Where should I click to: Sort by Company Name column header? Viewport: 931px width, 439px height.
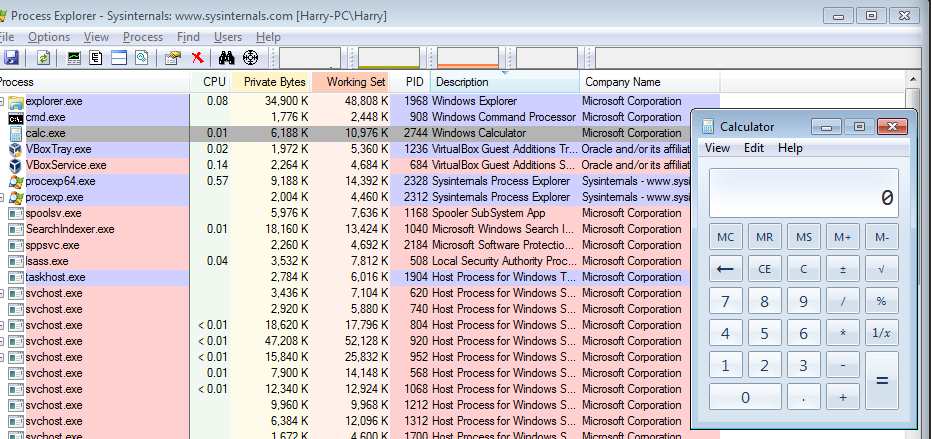(650, 82)
